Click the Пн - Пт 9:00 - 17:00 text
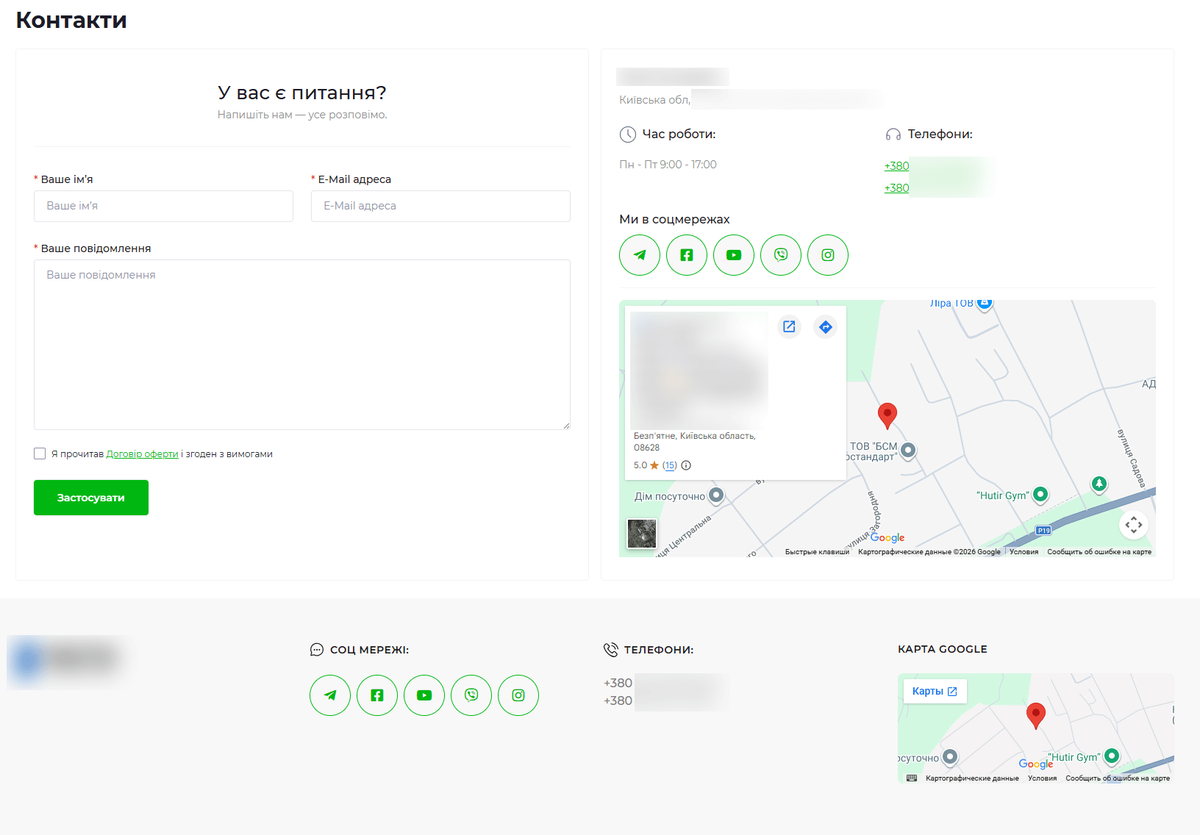The height and width of the screenshot is (835, 1200). [668, 165]
